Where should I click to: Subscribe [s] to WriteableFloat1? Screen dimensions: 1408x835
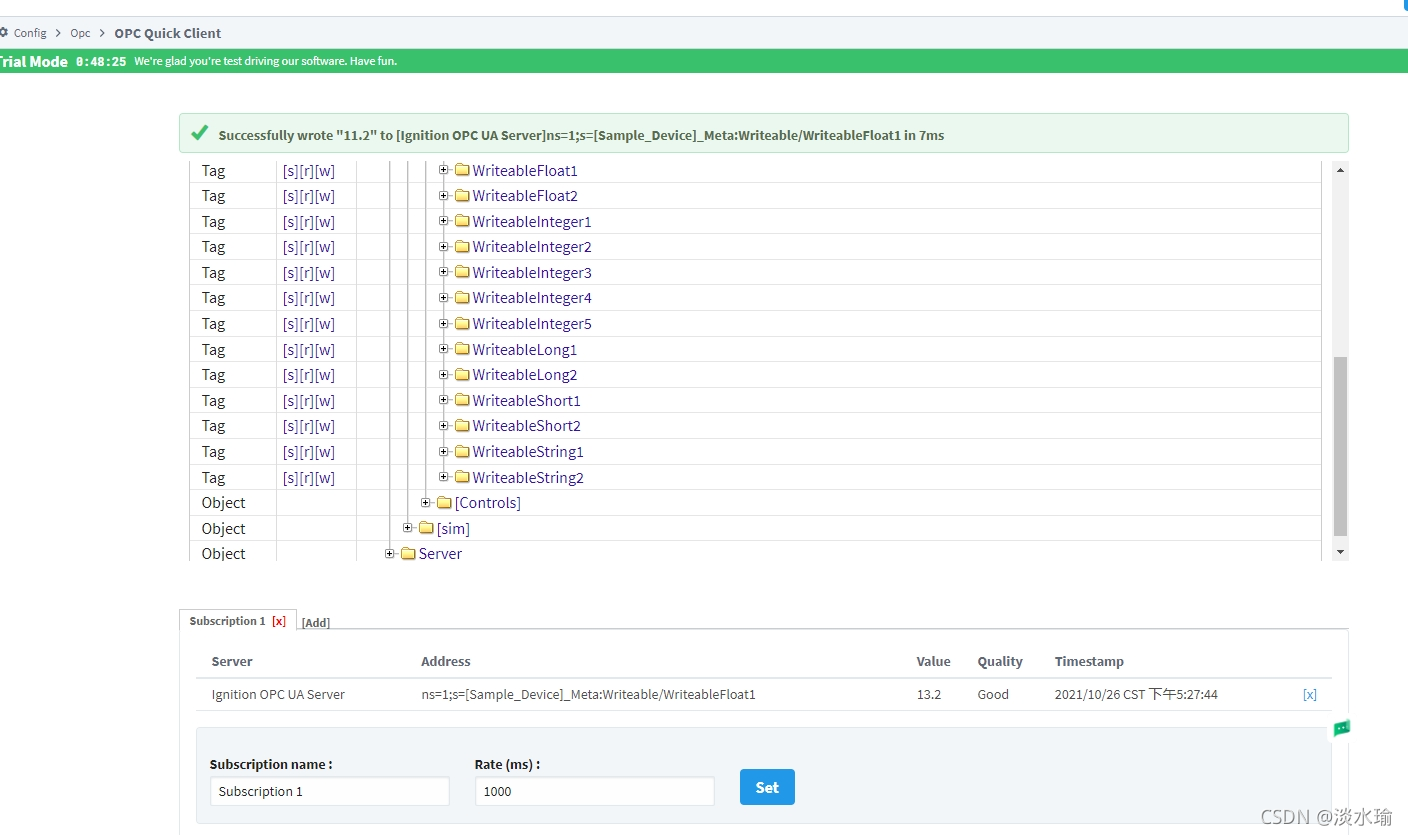(290, 171)
